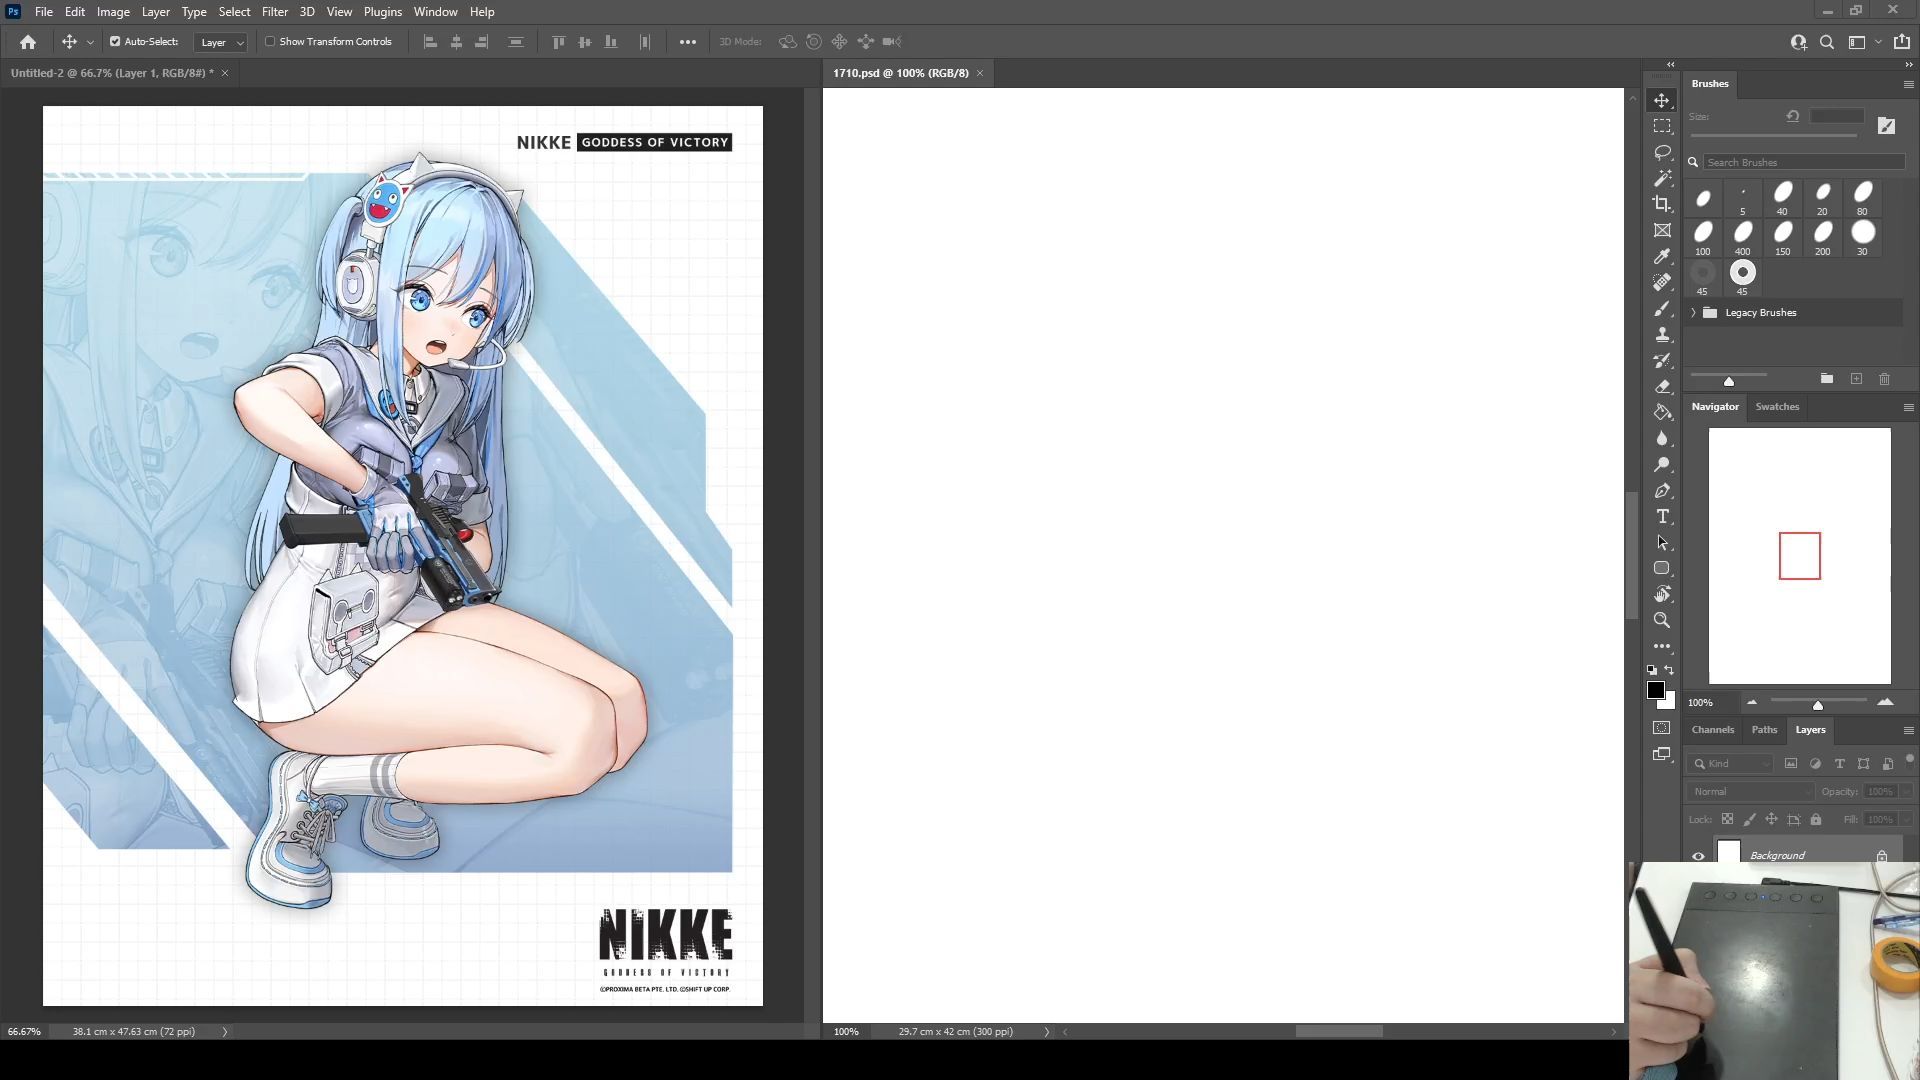Viewport: 1920px width, 1080px height.
Task: Reset to default foreground and background colors
Action: point(1652,670)
